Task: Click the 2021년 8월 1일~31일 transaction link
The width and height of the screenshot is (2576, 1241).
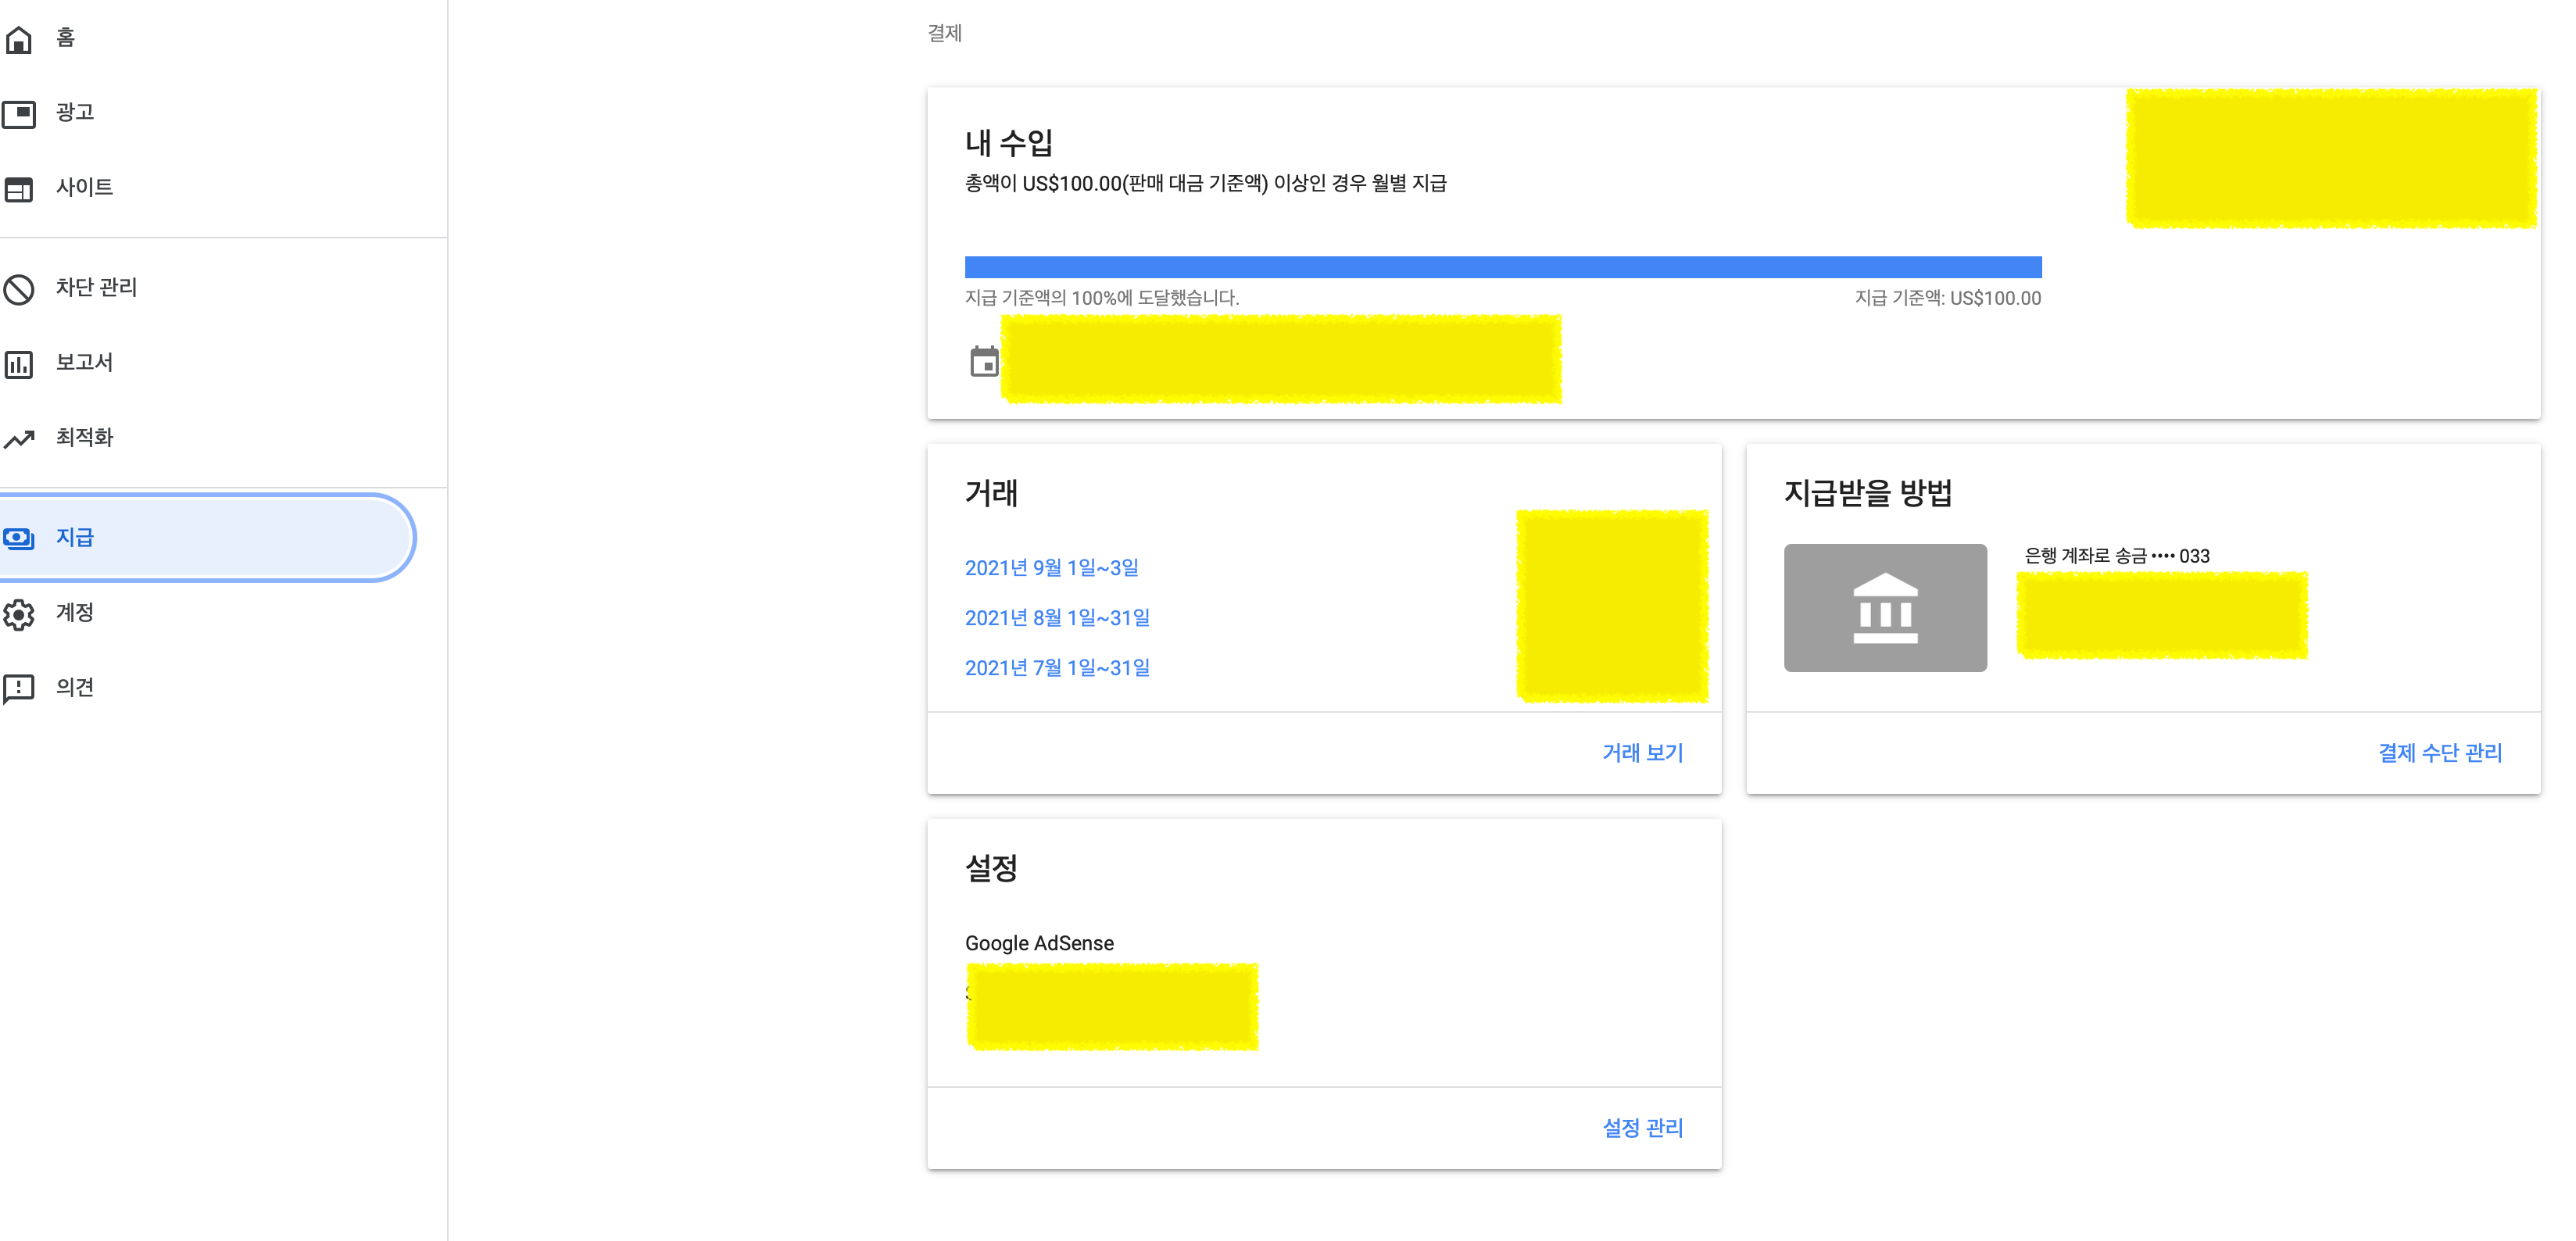Action: pyautogui.click(x=1057, y=617)
